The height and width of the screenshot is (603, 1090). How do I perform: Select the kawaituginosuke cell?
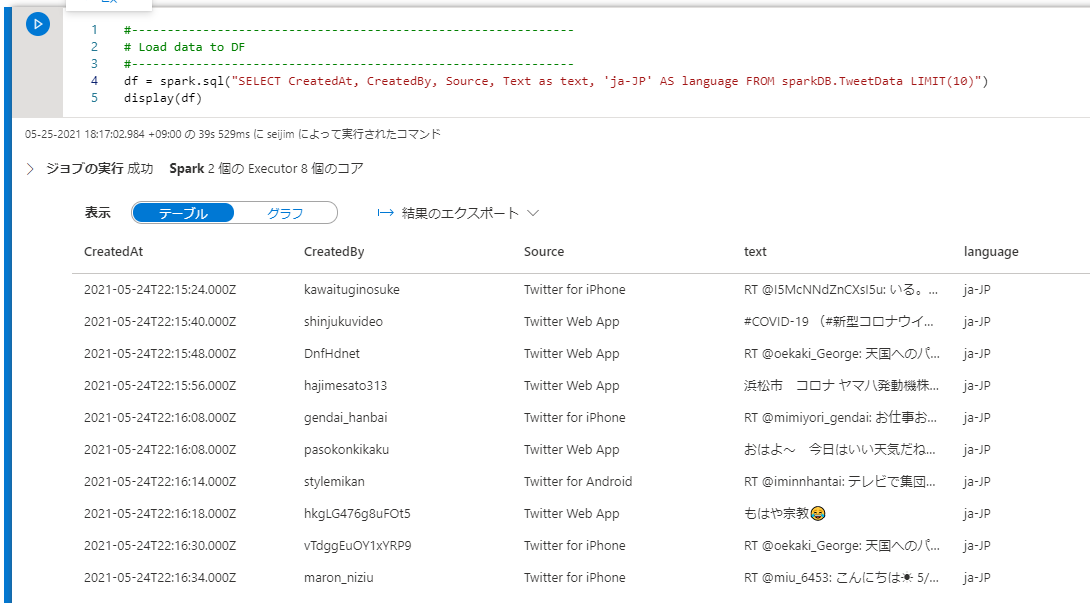(x=352, y=289)
